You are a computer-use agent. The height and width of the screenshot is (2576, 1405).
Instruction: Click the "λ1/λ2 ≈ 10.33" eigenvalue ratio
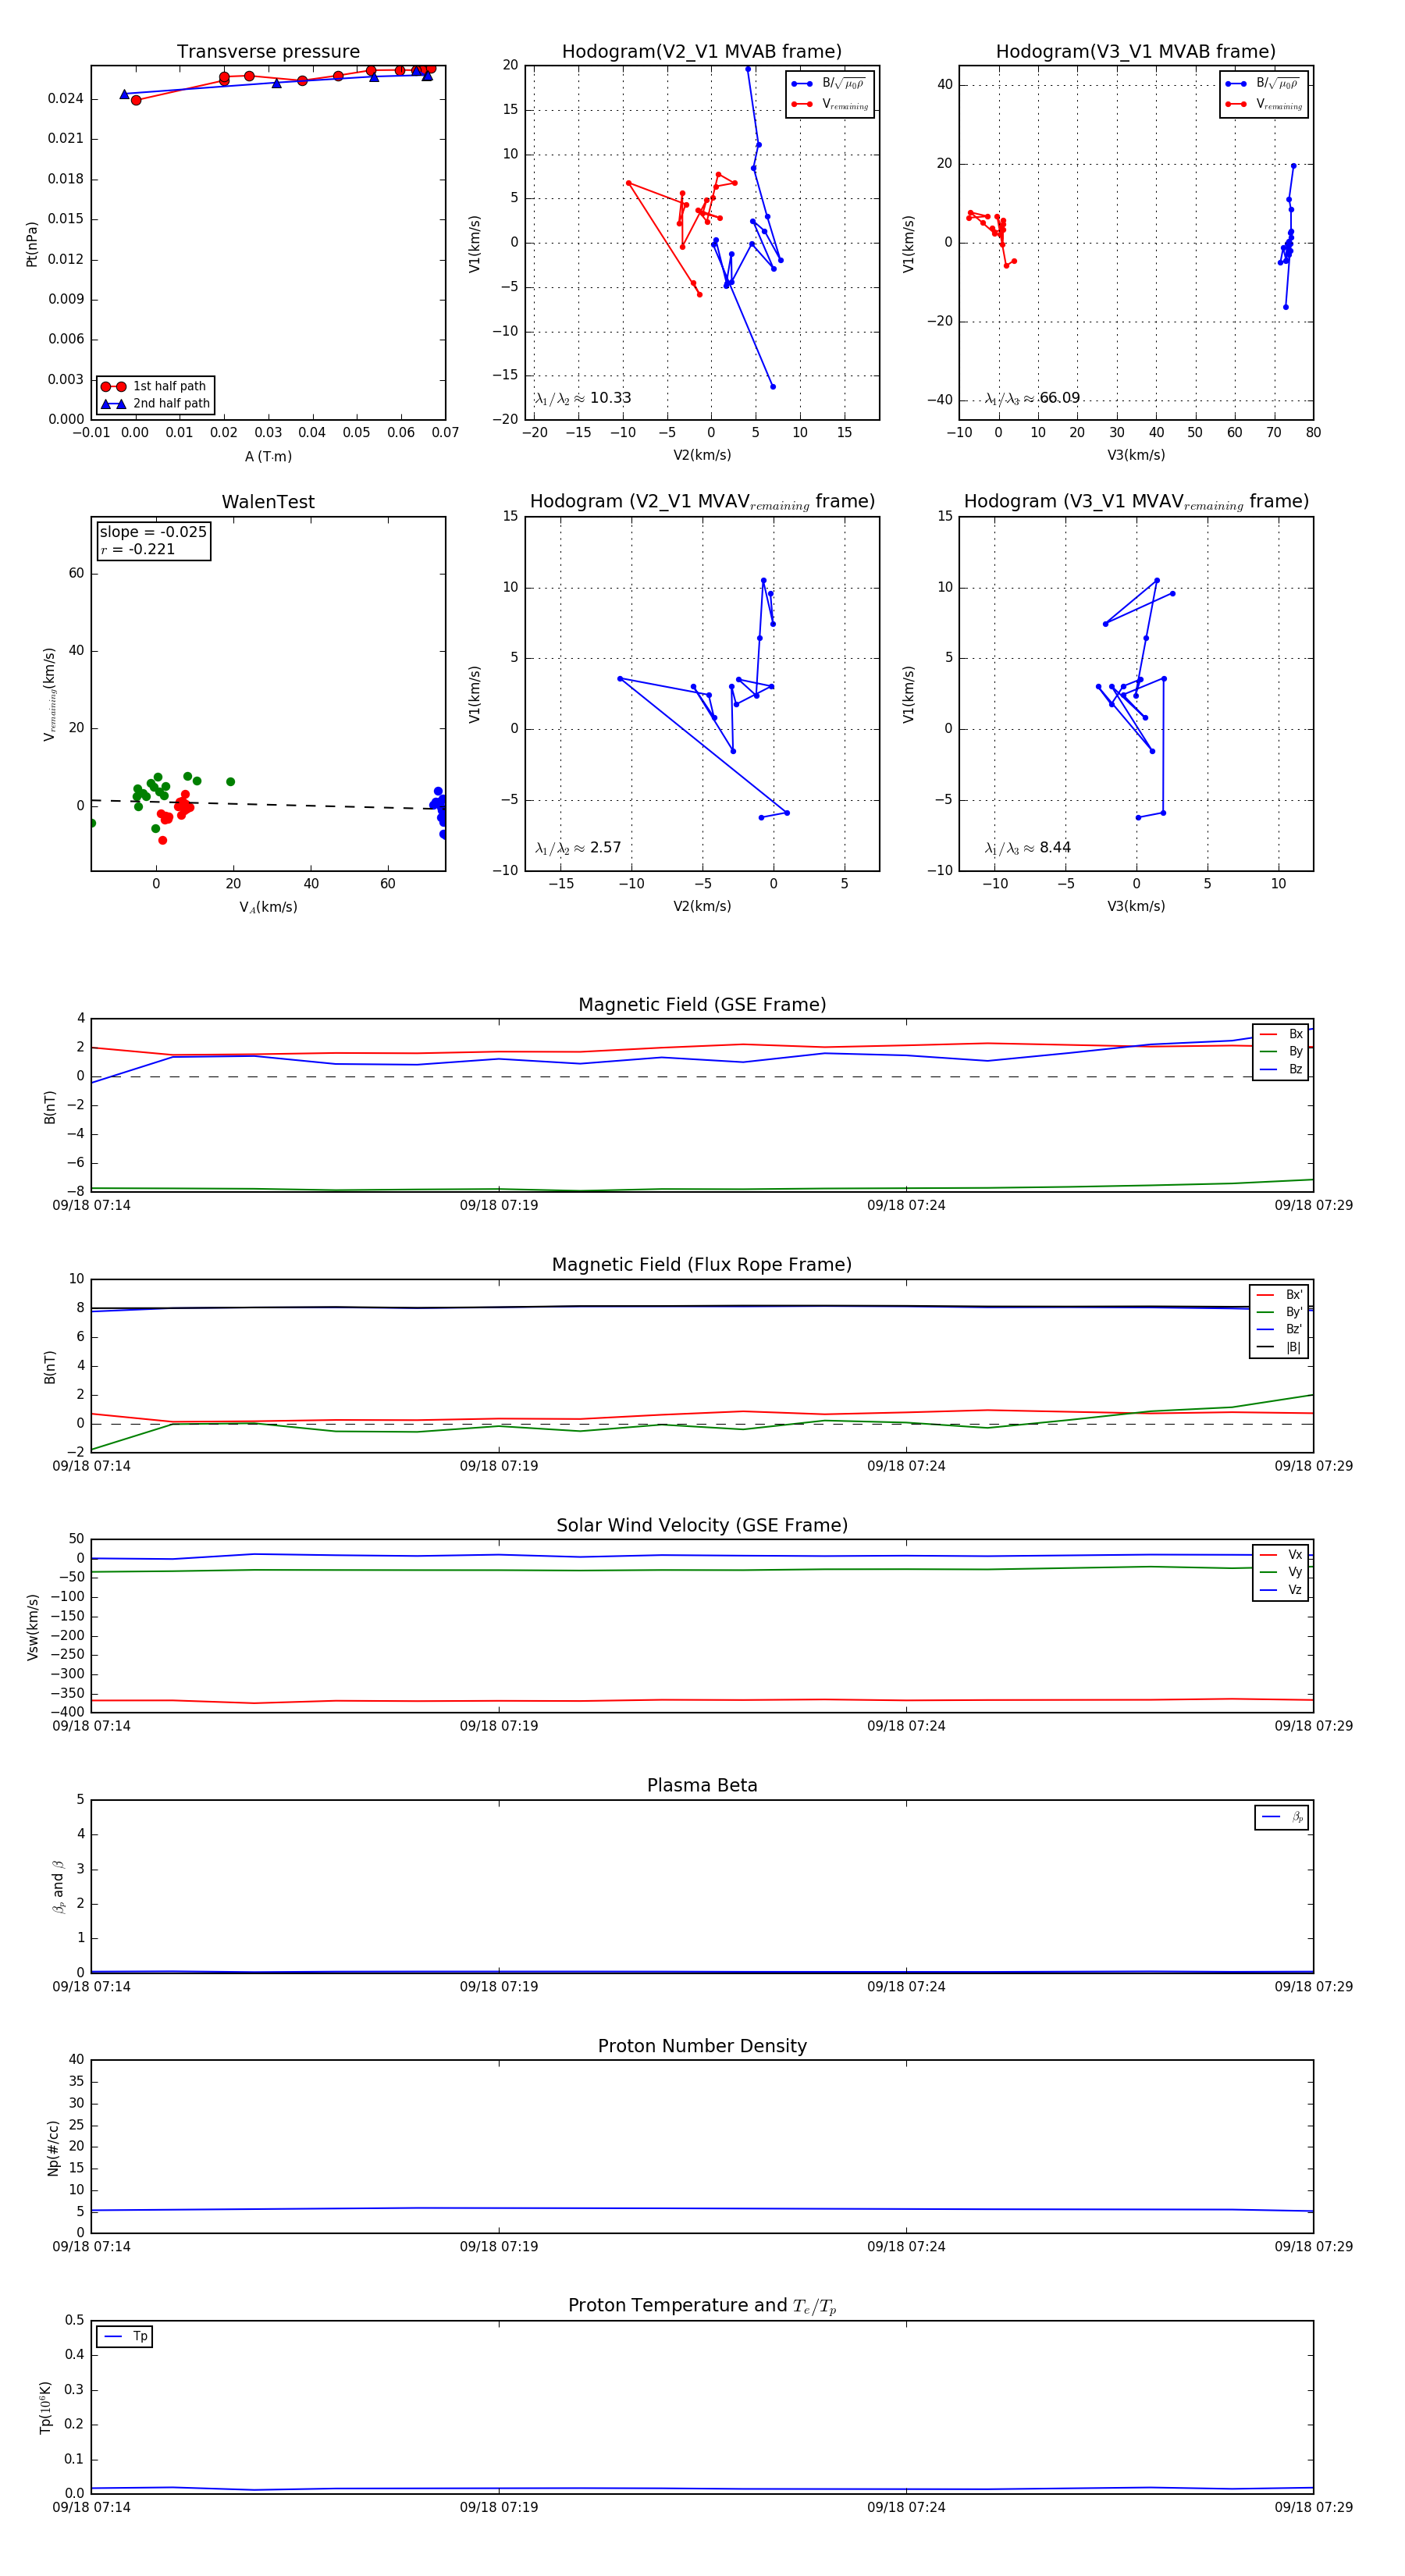583,398
